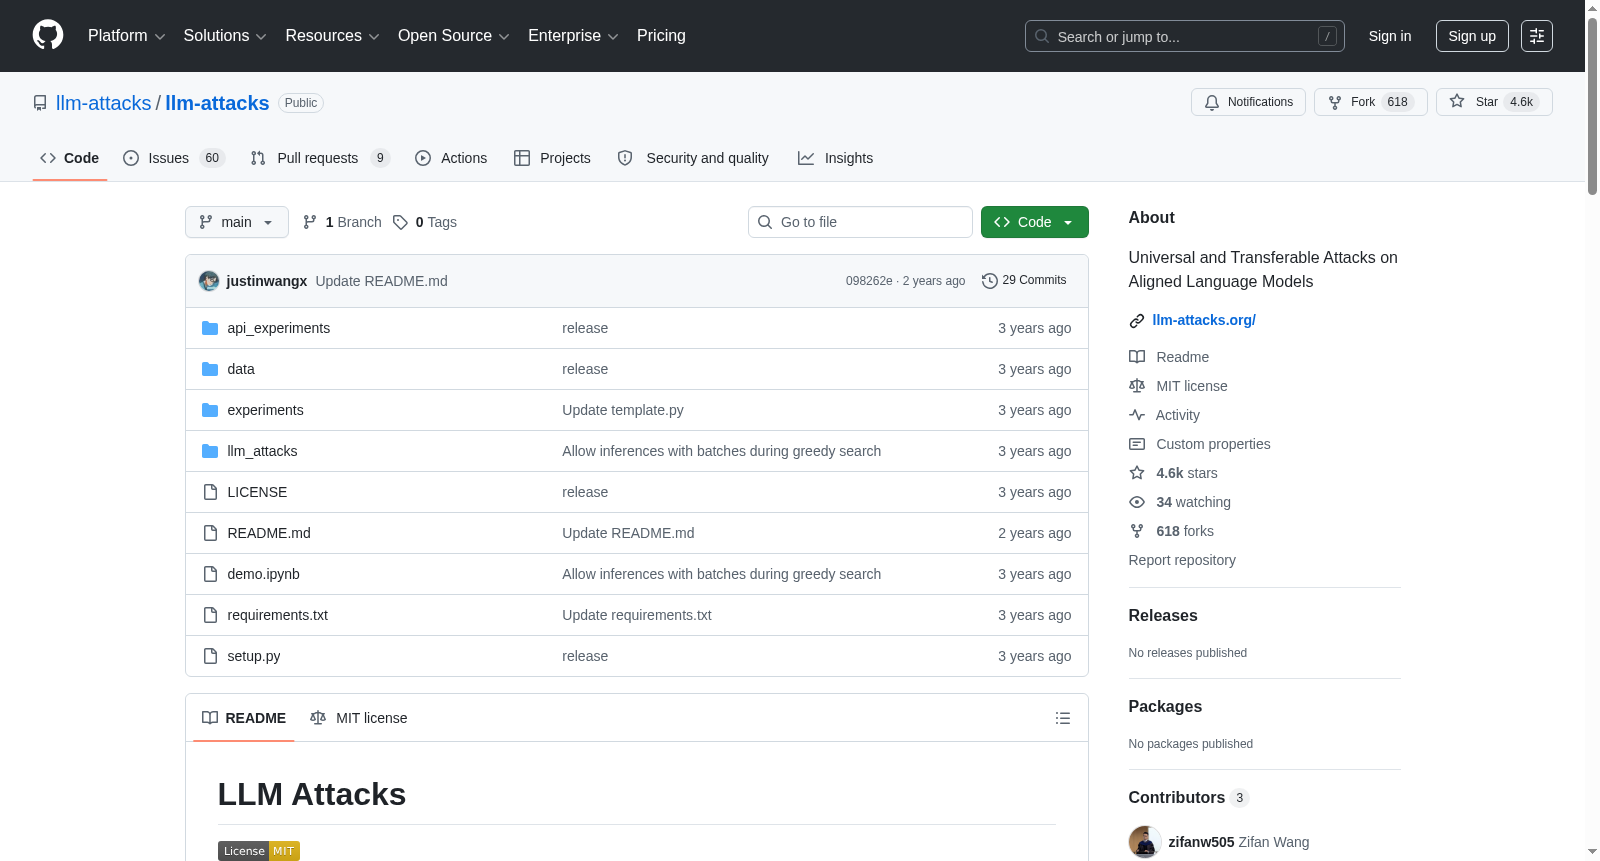Click the zifanw505 contributor avatar
Image resolution: width=1600 pixels, height=861 pixels.
point(1145,842)
